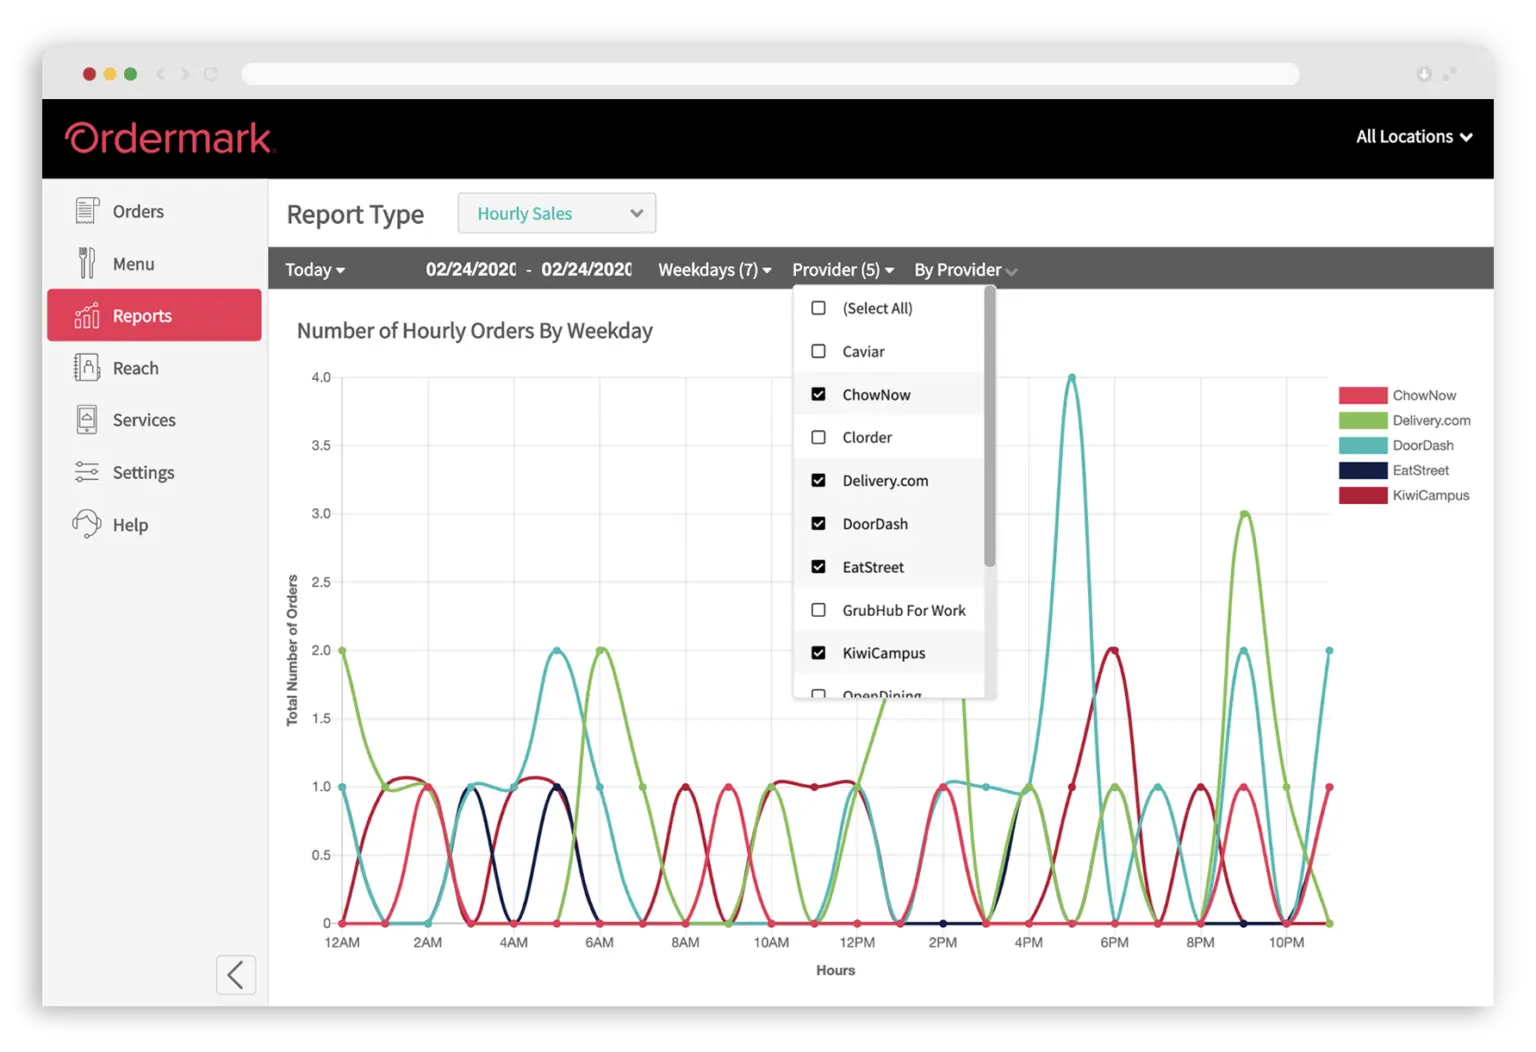1536x1052 pixels.
Task: Uncheck the Delivery.com provider checkbox
Action: point(818,480)
